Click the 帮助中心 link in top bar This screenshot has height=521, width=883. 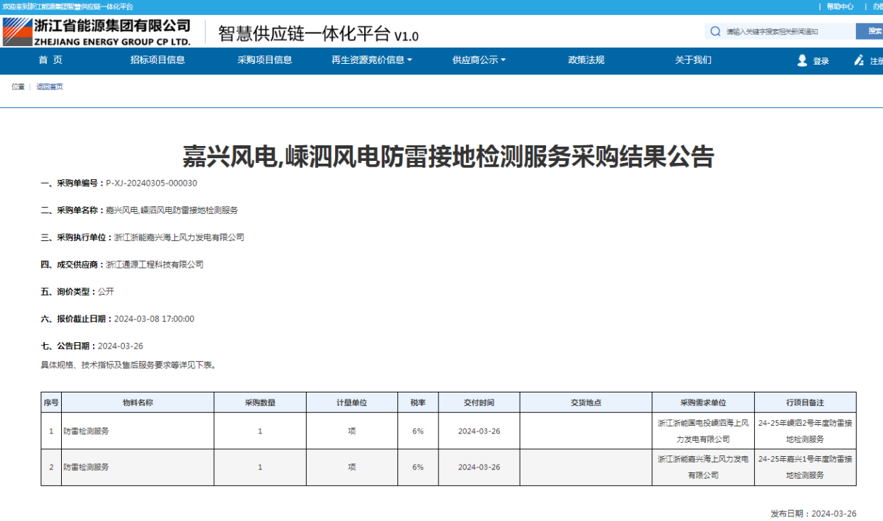[x=839, y=6]
